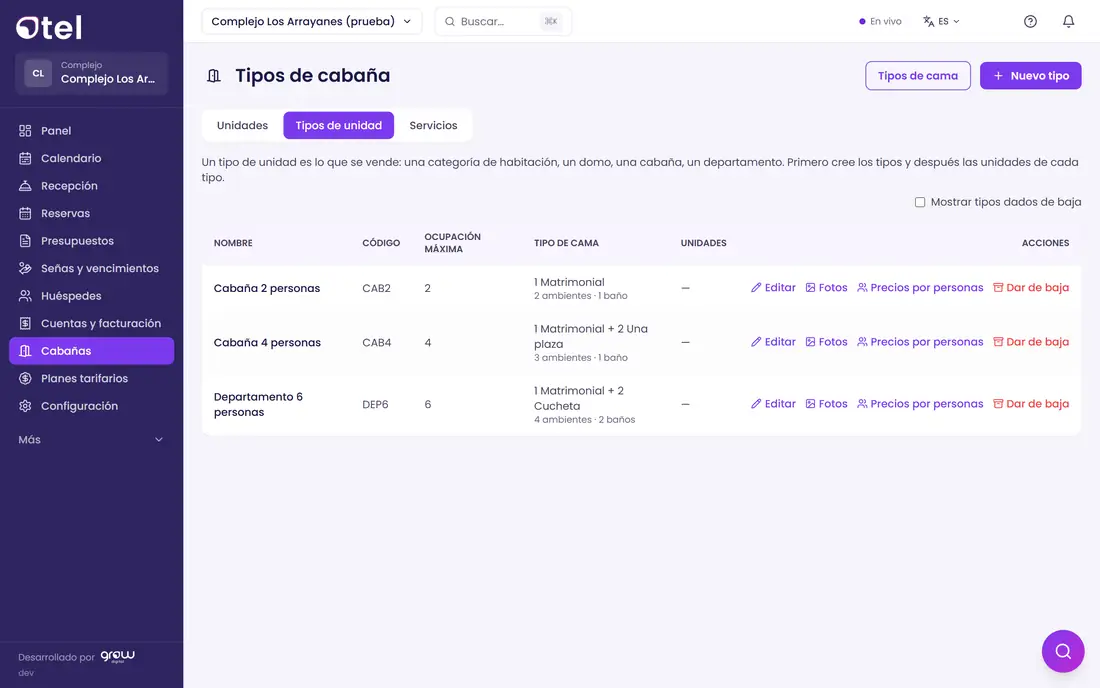This screenshot has width=1100, height=688.
Task: Click the CL complex avatar card
Action: 91,73
